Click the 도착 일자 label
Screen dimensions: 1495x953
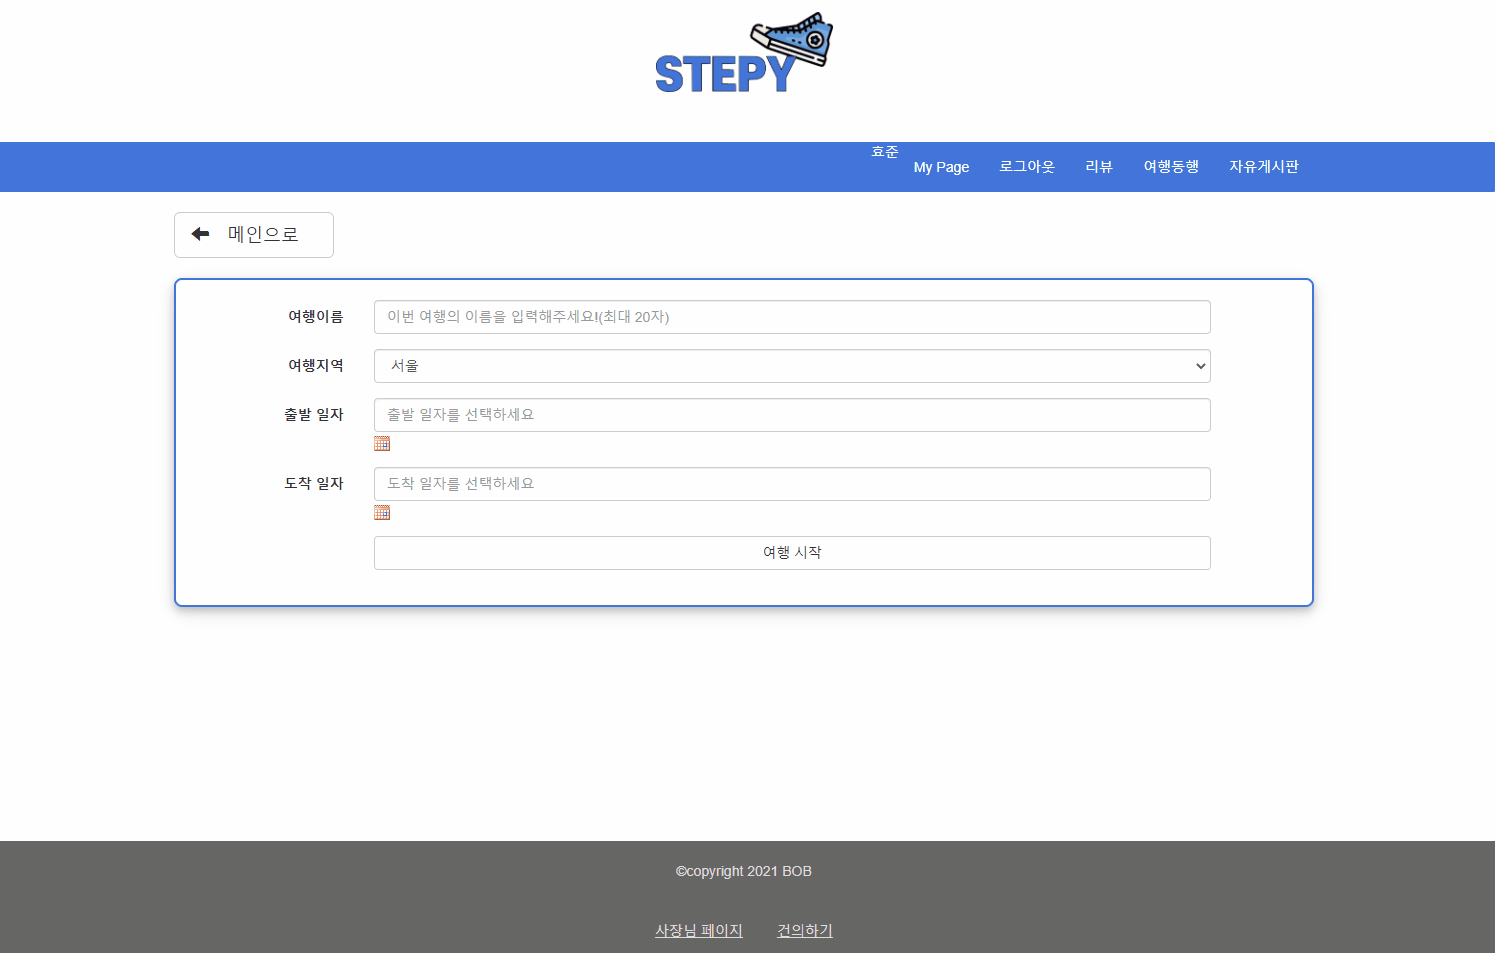(314, 484)
